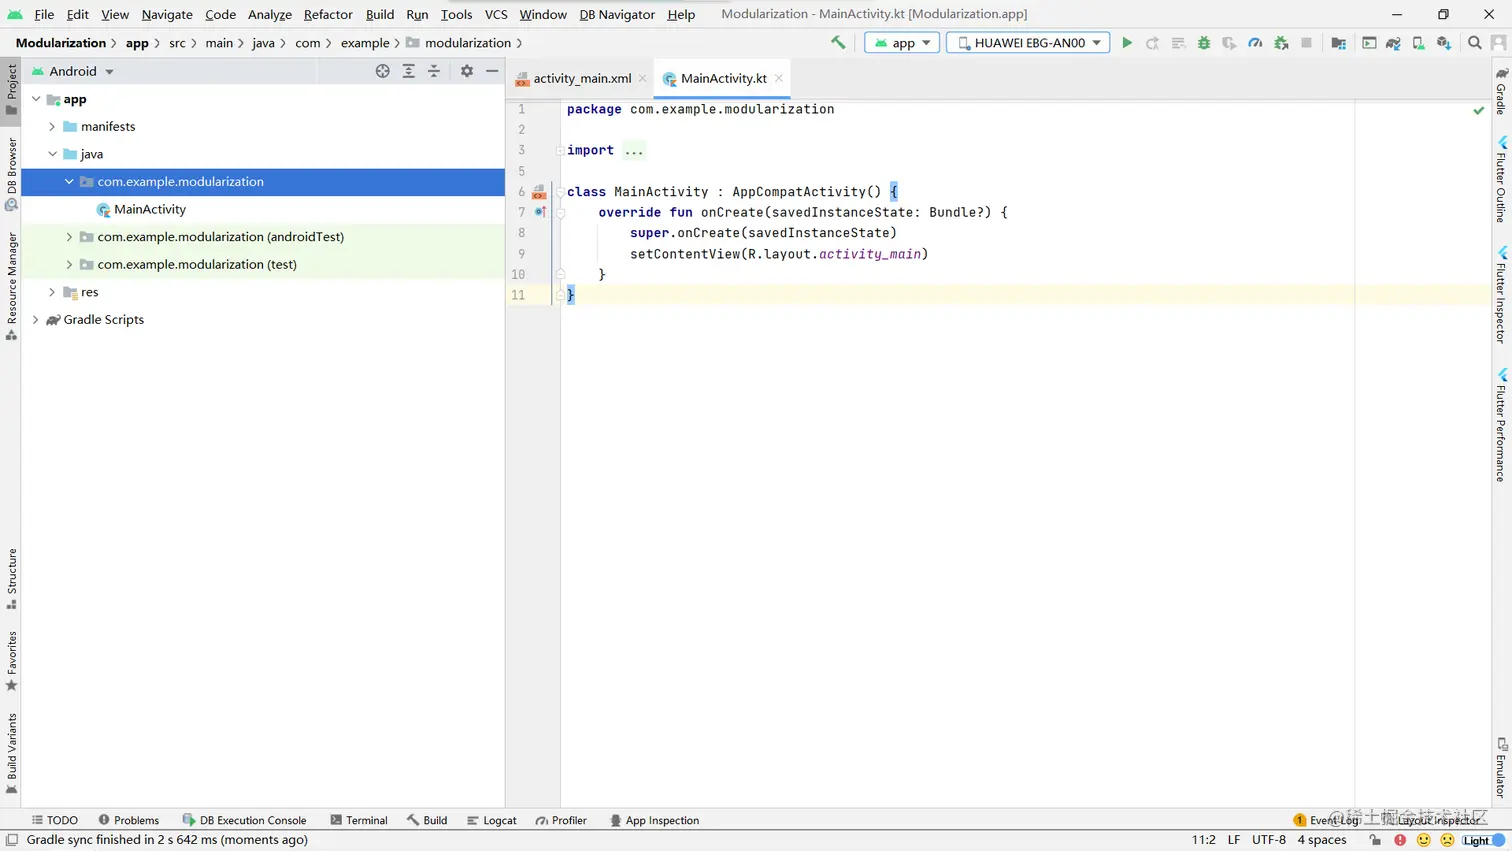Image resolution: width=1512 pixels, height=851 pixels.
Task: Open the Terminal tool window
Action: (x=358, y=820)
